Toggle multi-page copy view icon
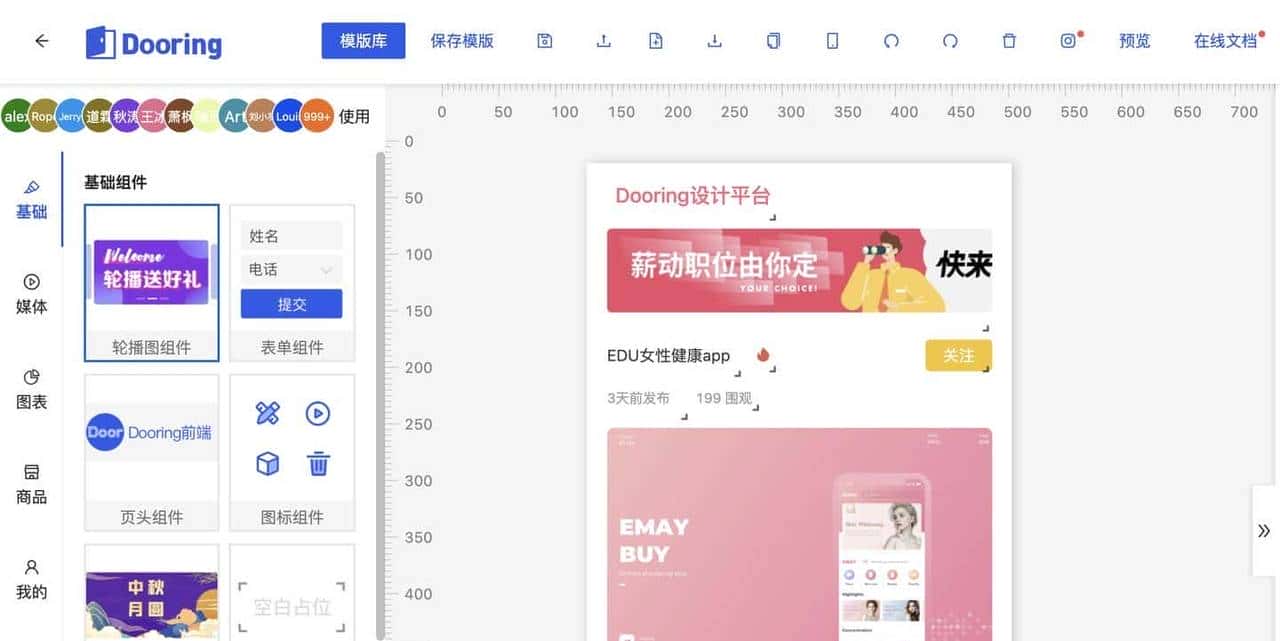The image size is (1280, 641). tap(773, 41)
